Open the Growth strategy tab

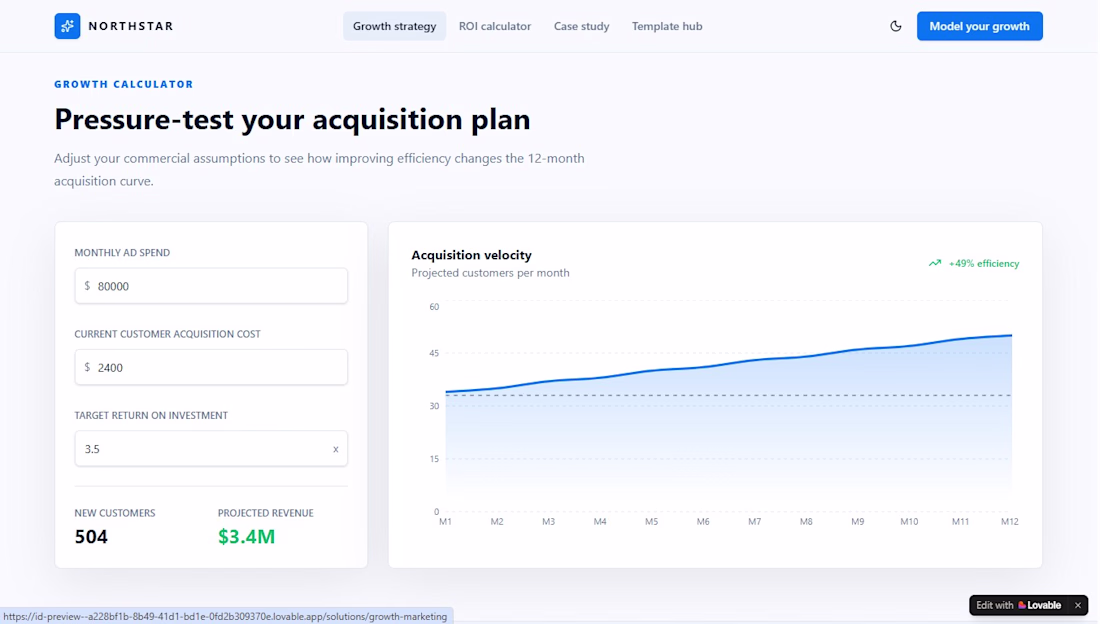click(x=394, y=26)
